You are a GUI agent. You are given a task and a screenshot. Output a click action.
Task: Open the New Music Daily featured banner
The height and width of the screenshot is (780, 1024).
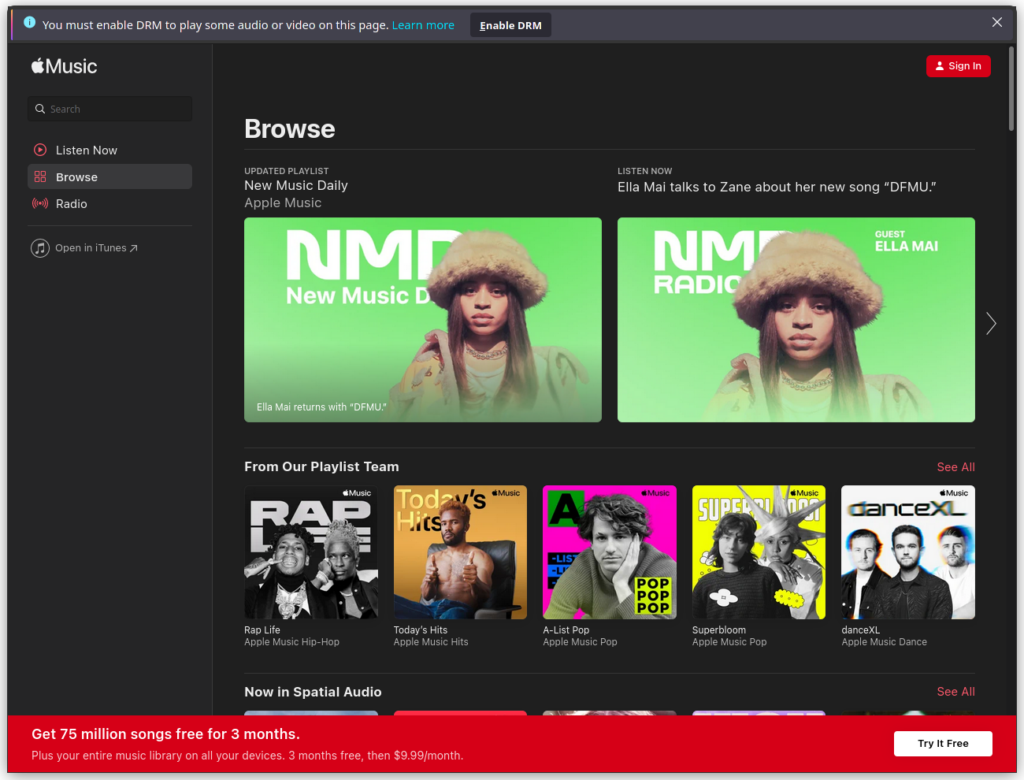423,319
